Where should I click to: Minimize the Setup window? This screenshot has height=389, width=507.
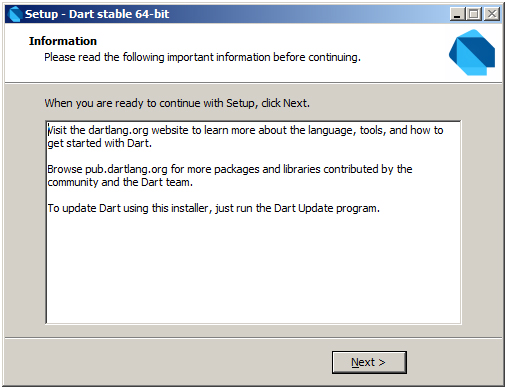pyautogui.click(x=457, y=14)
